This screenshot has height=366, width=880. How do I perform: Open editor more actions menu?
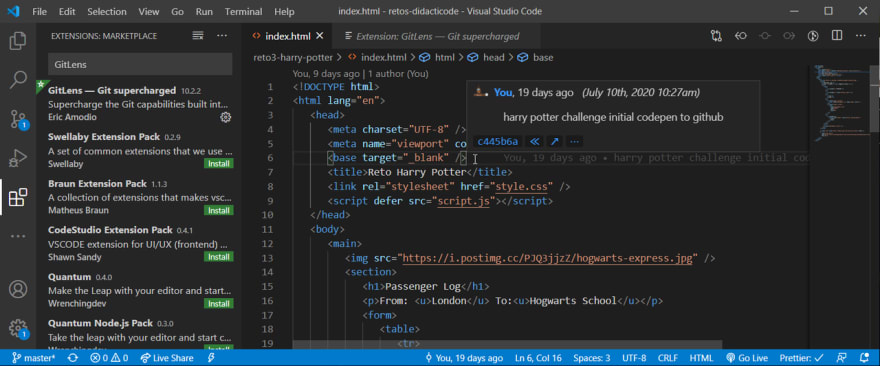point(861,36)
